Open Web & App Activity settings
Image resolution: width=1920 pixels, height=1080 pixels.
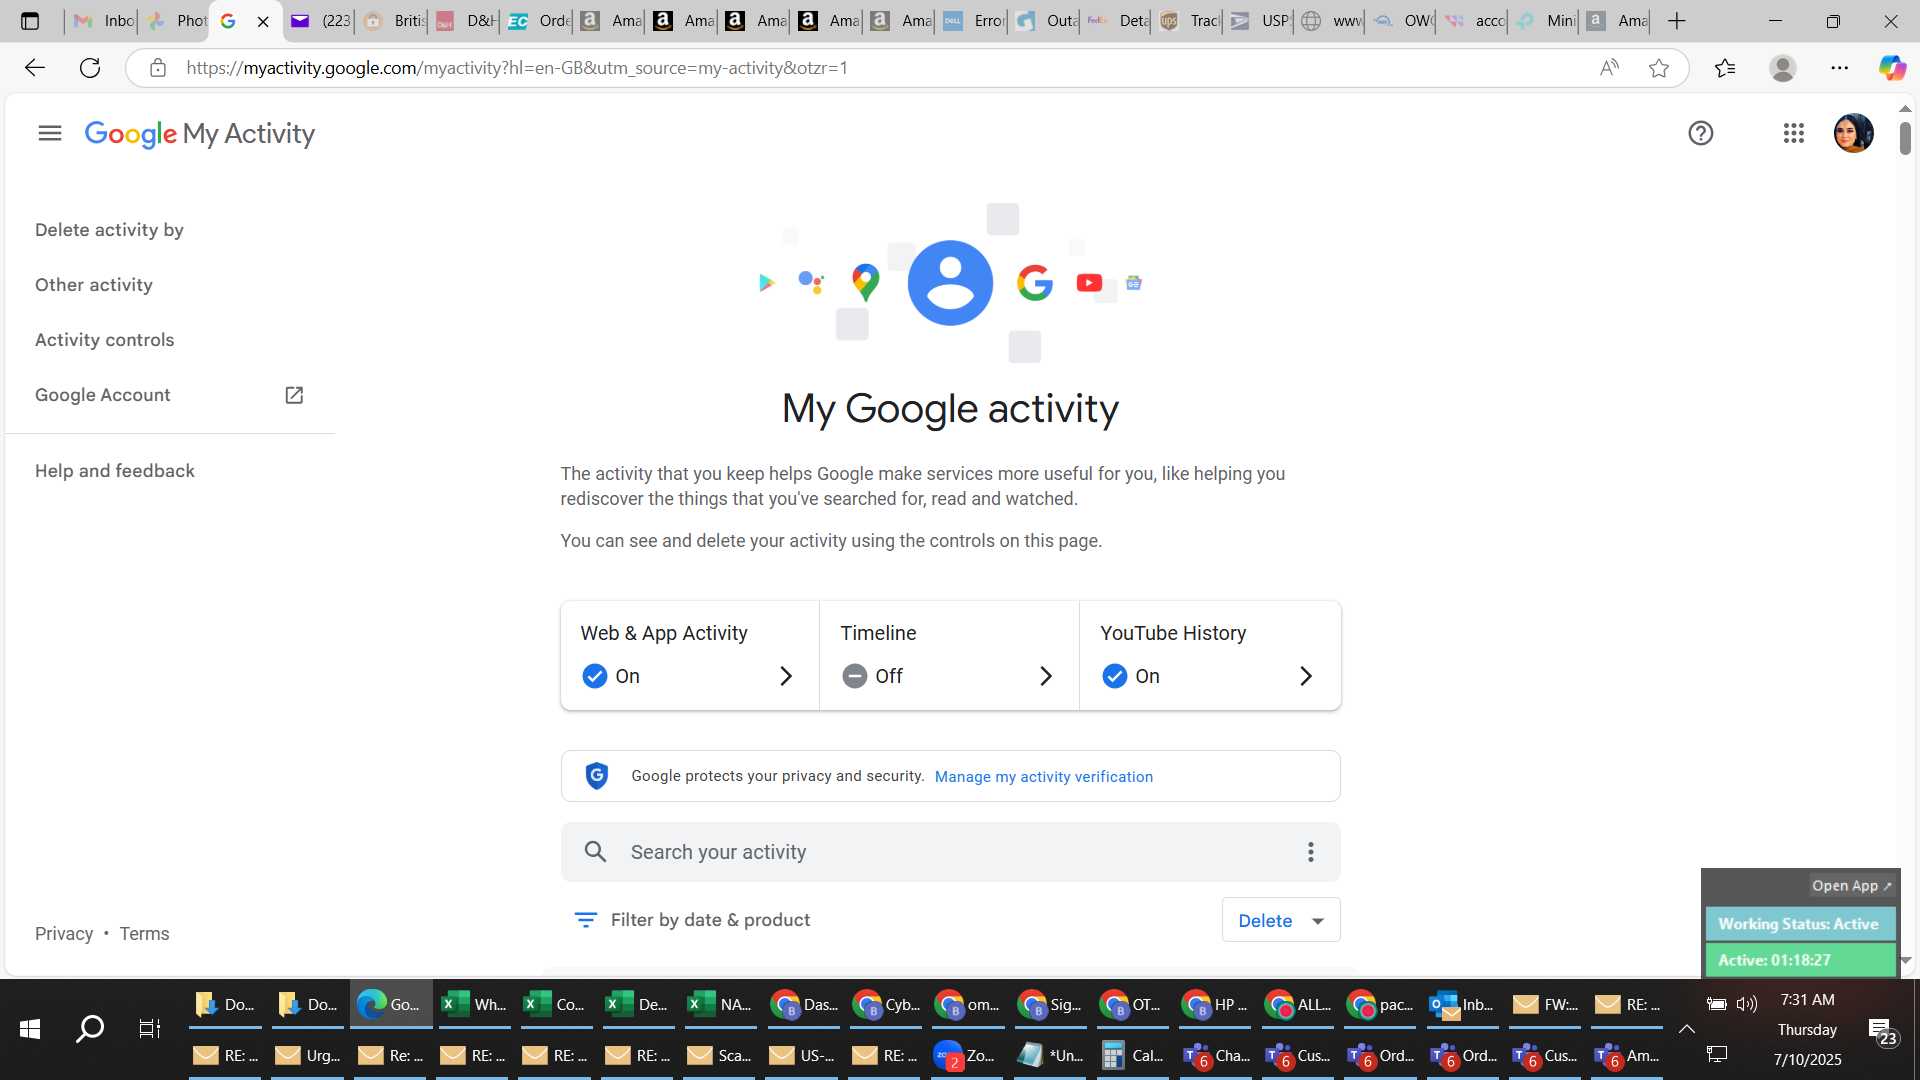[x=690, y=656]
